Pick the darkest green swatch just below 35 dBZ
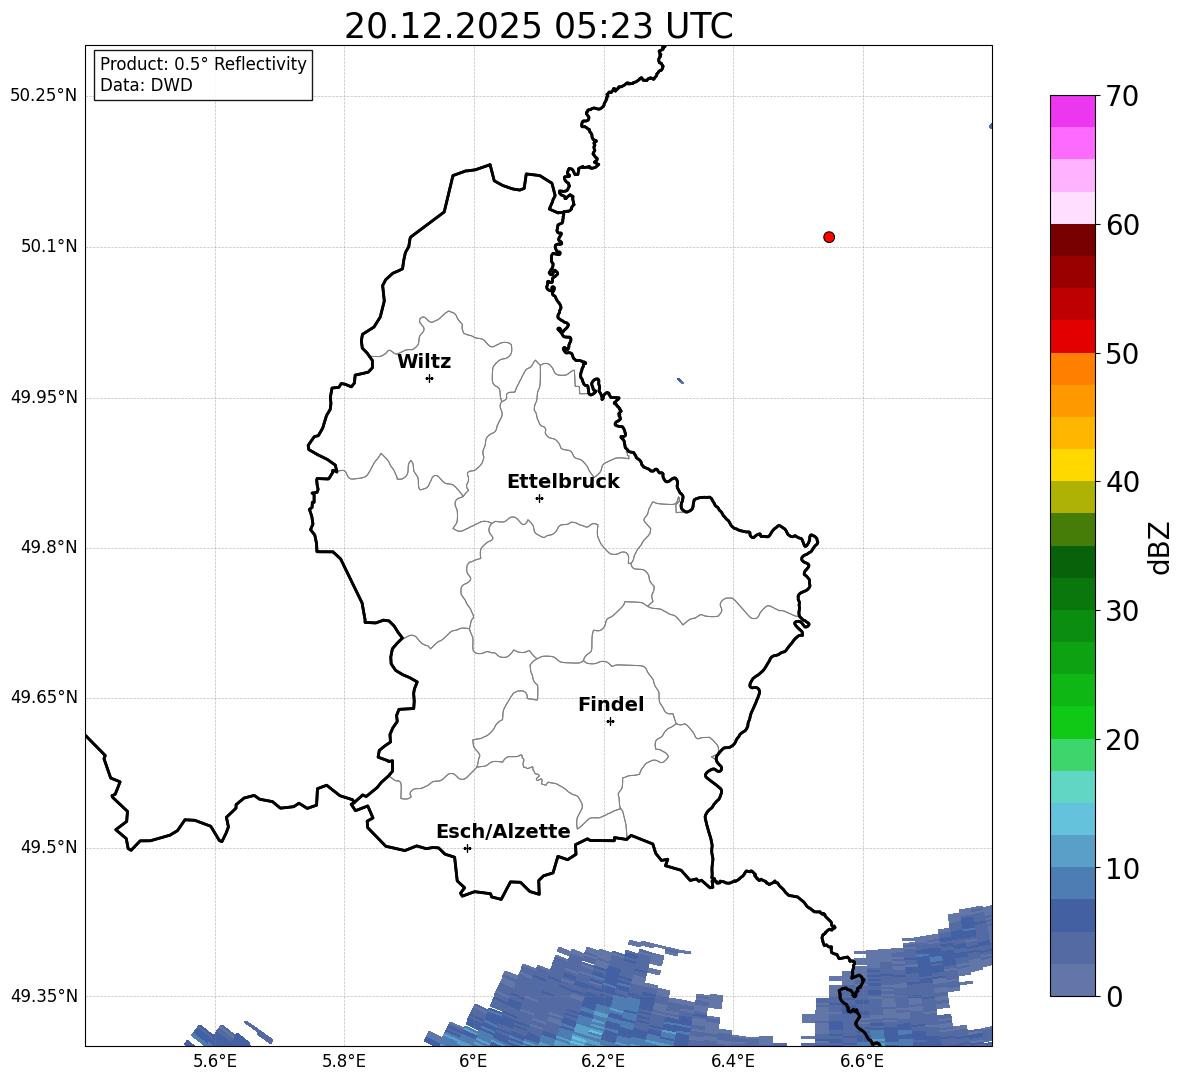 1072,562
